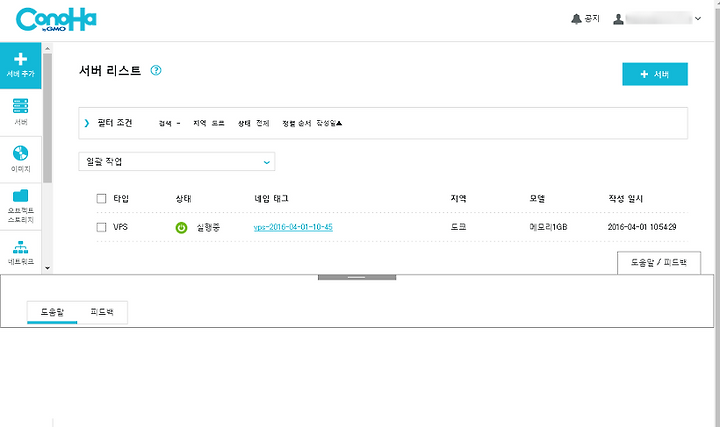Image resolution: width=720 pixels, height=427 pixels.
Task: Expand the 필터 조건 panel
Action: (x=87, y=123)
